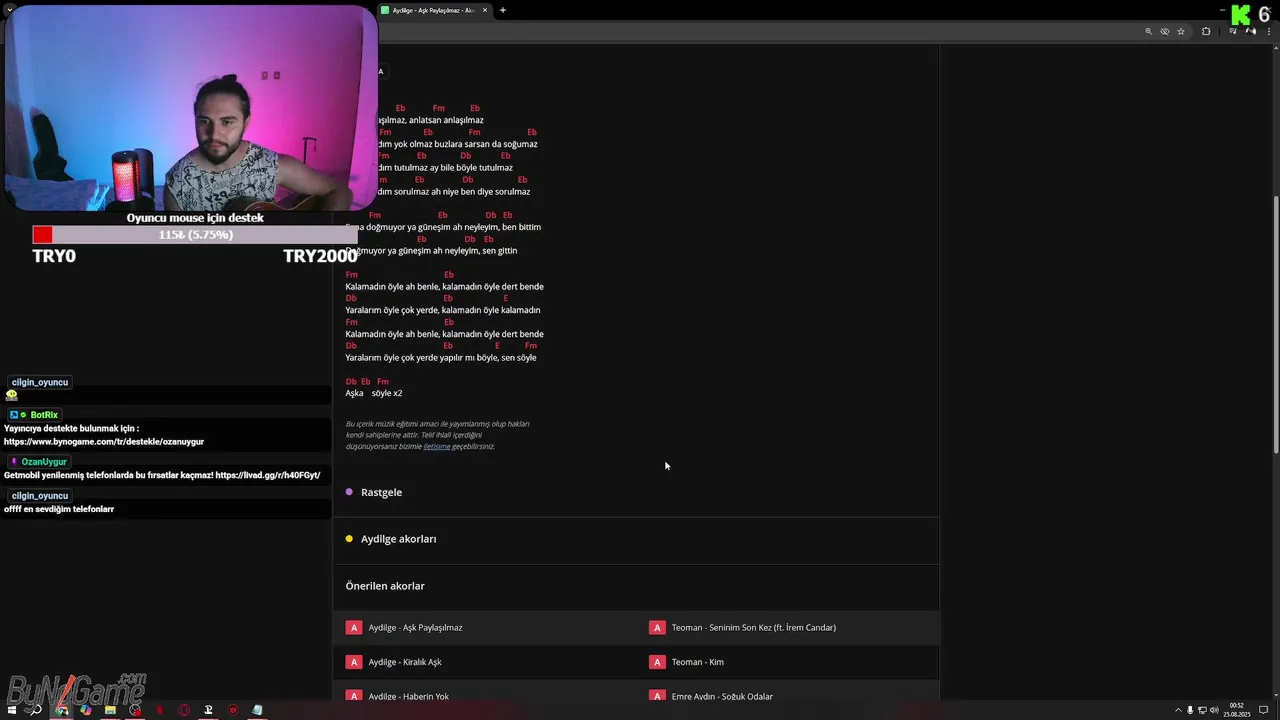This screenshot has height=720, width=1280.
Task: Click the iletişime contact link
Action: coord(436,446)
